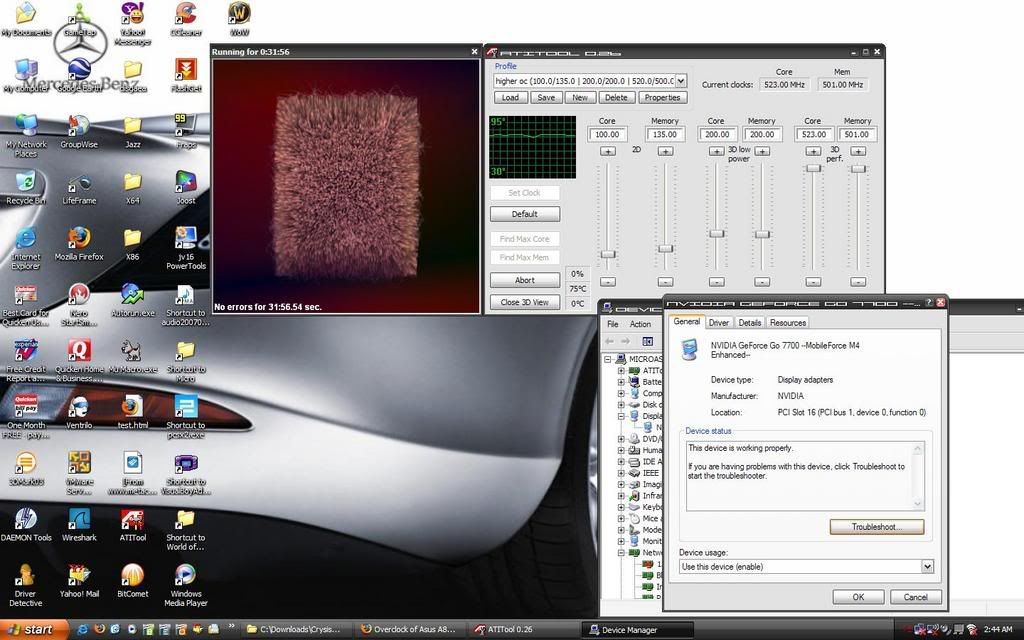Click the 2D Core clock slider handle

coord(608,254)
